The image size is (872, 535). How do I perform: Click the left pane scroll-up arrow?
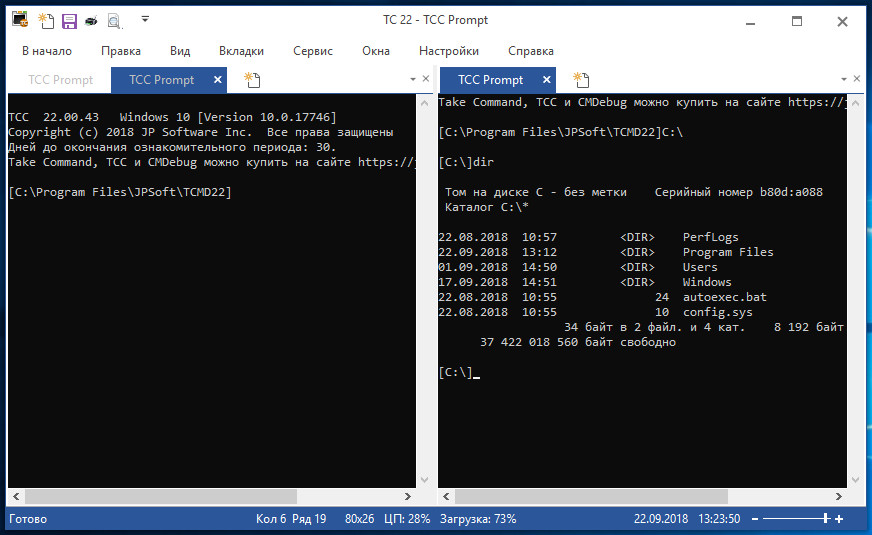pyautogui.click(x=424, y=103)
